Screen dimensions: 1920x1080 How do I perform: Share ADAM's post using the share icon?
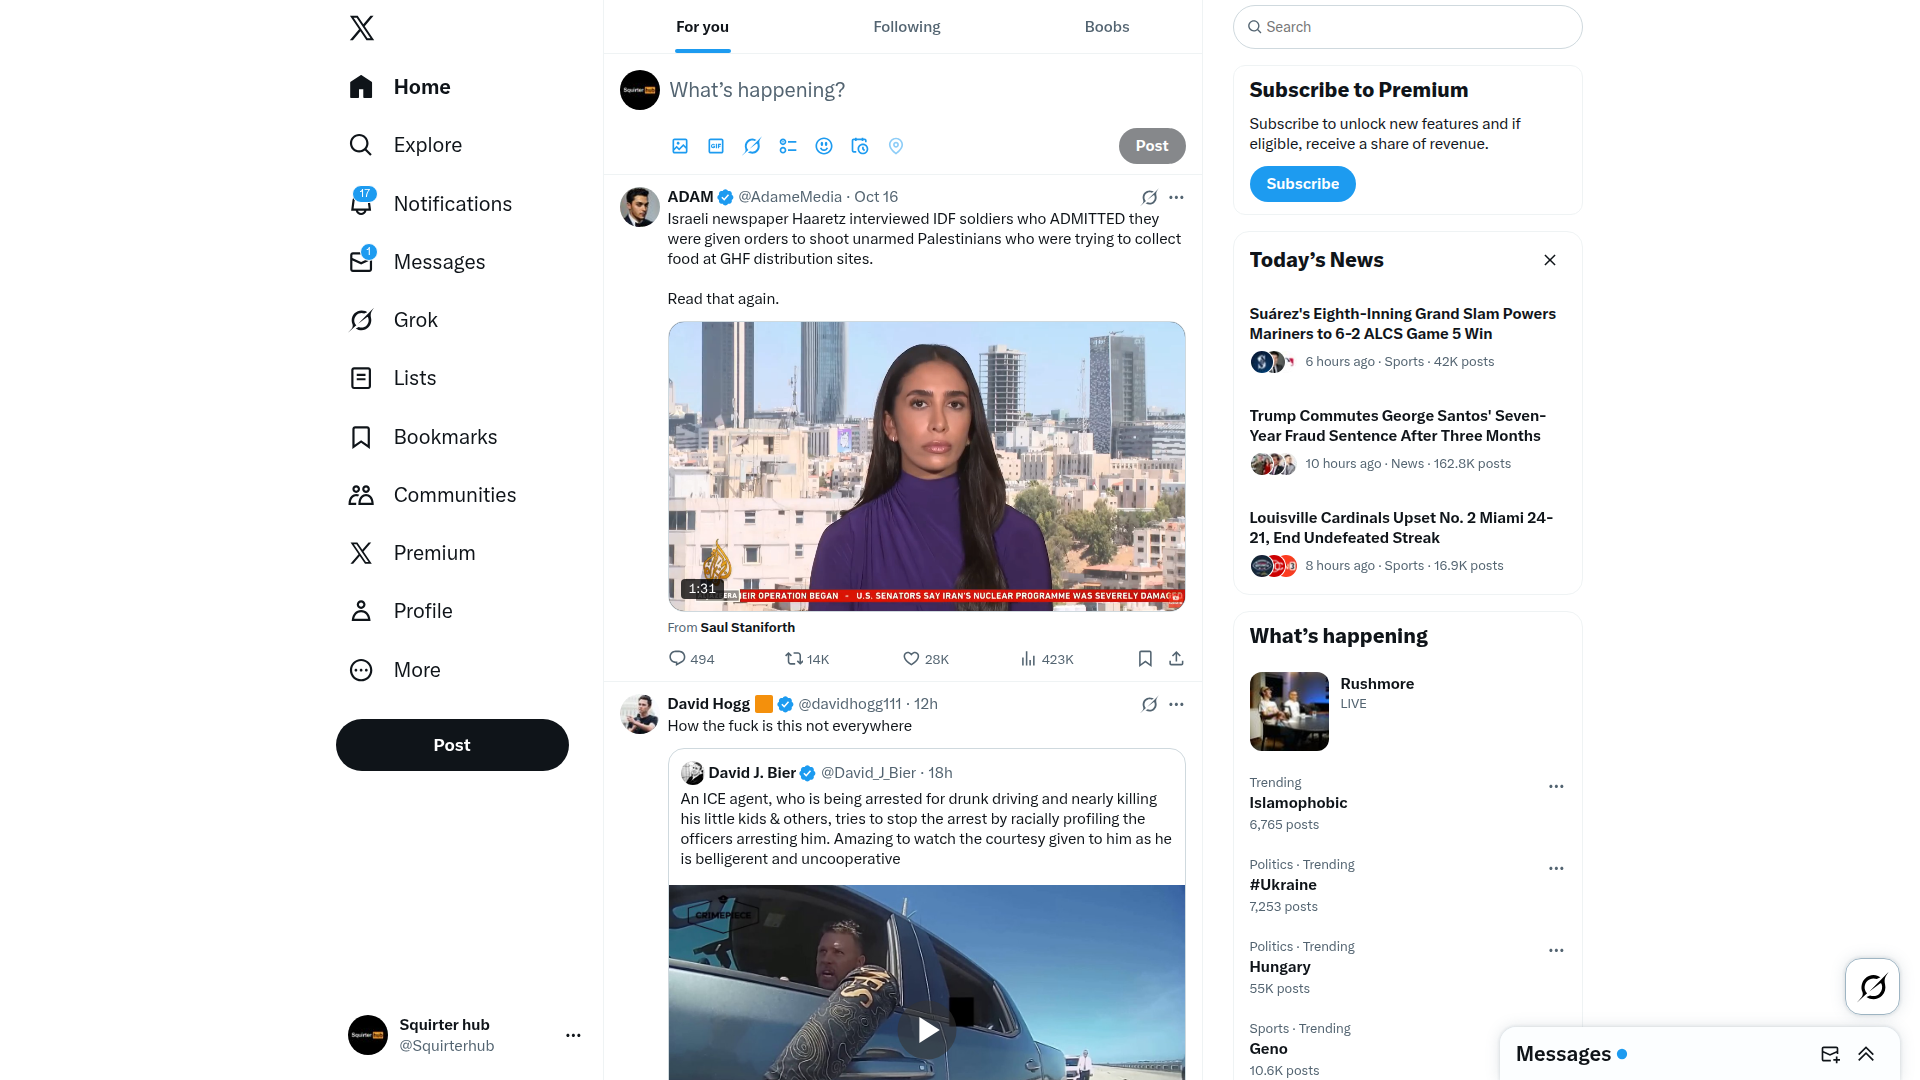(1176, 658)
